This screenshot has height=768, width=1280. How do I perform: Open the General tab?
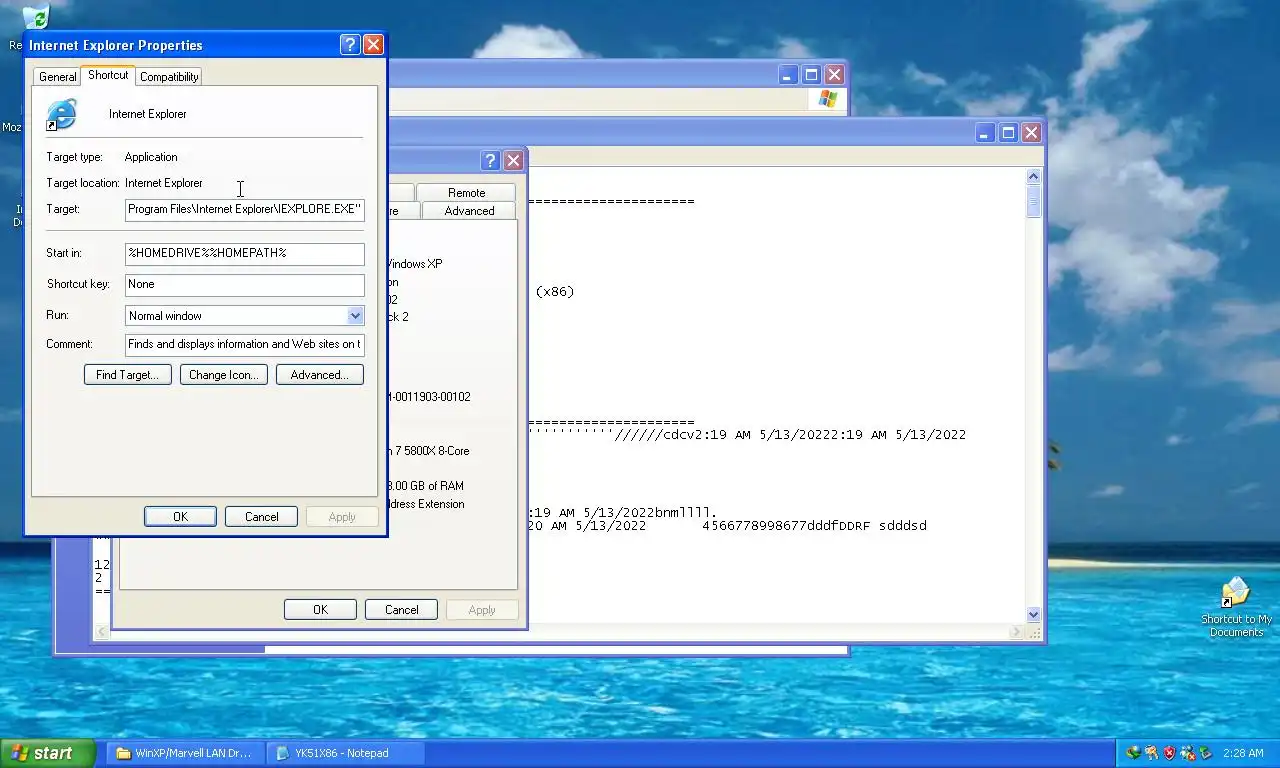(x=57, y=77)
